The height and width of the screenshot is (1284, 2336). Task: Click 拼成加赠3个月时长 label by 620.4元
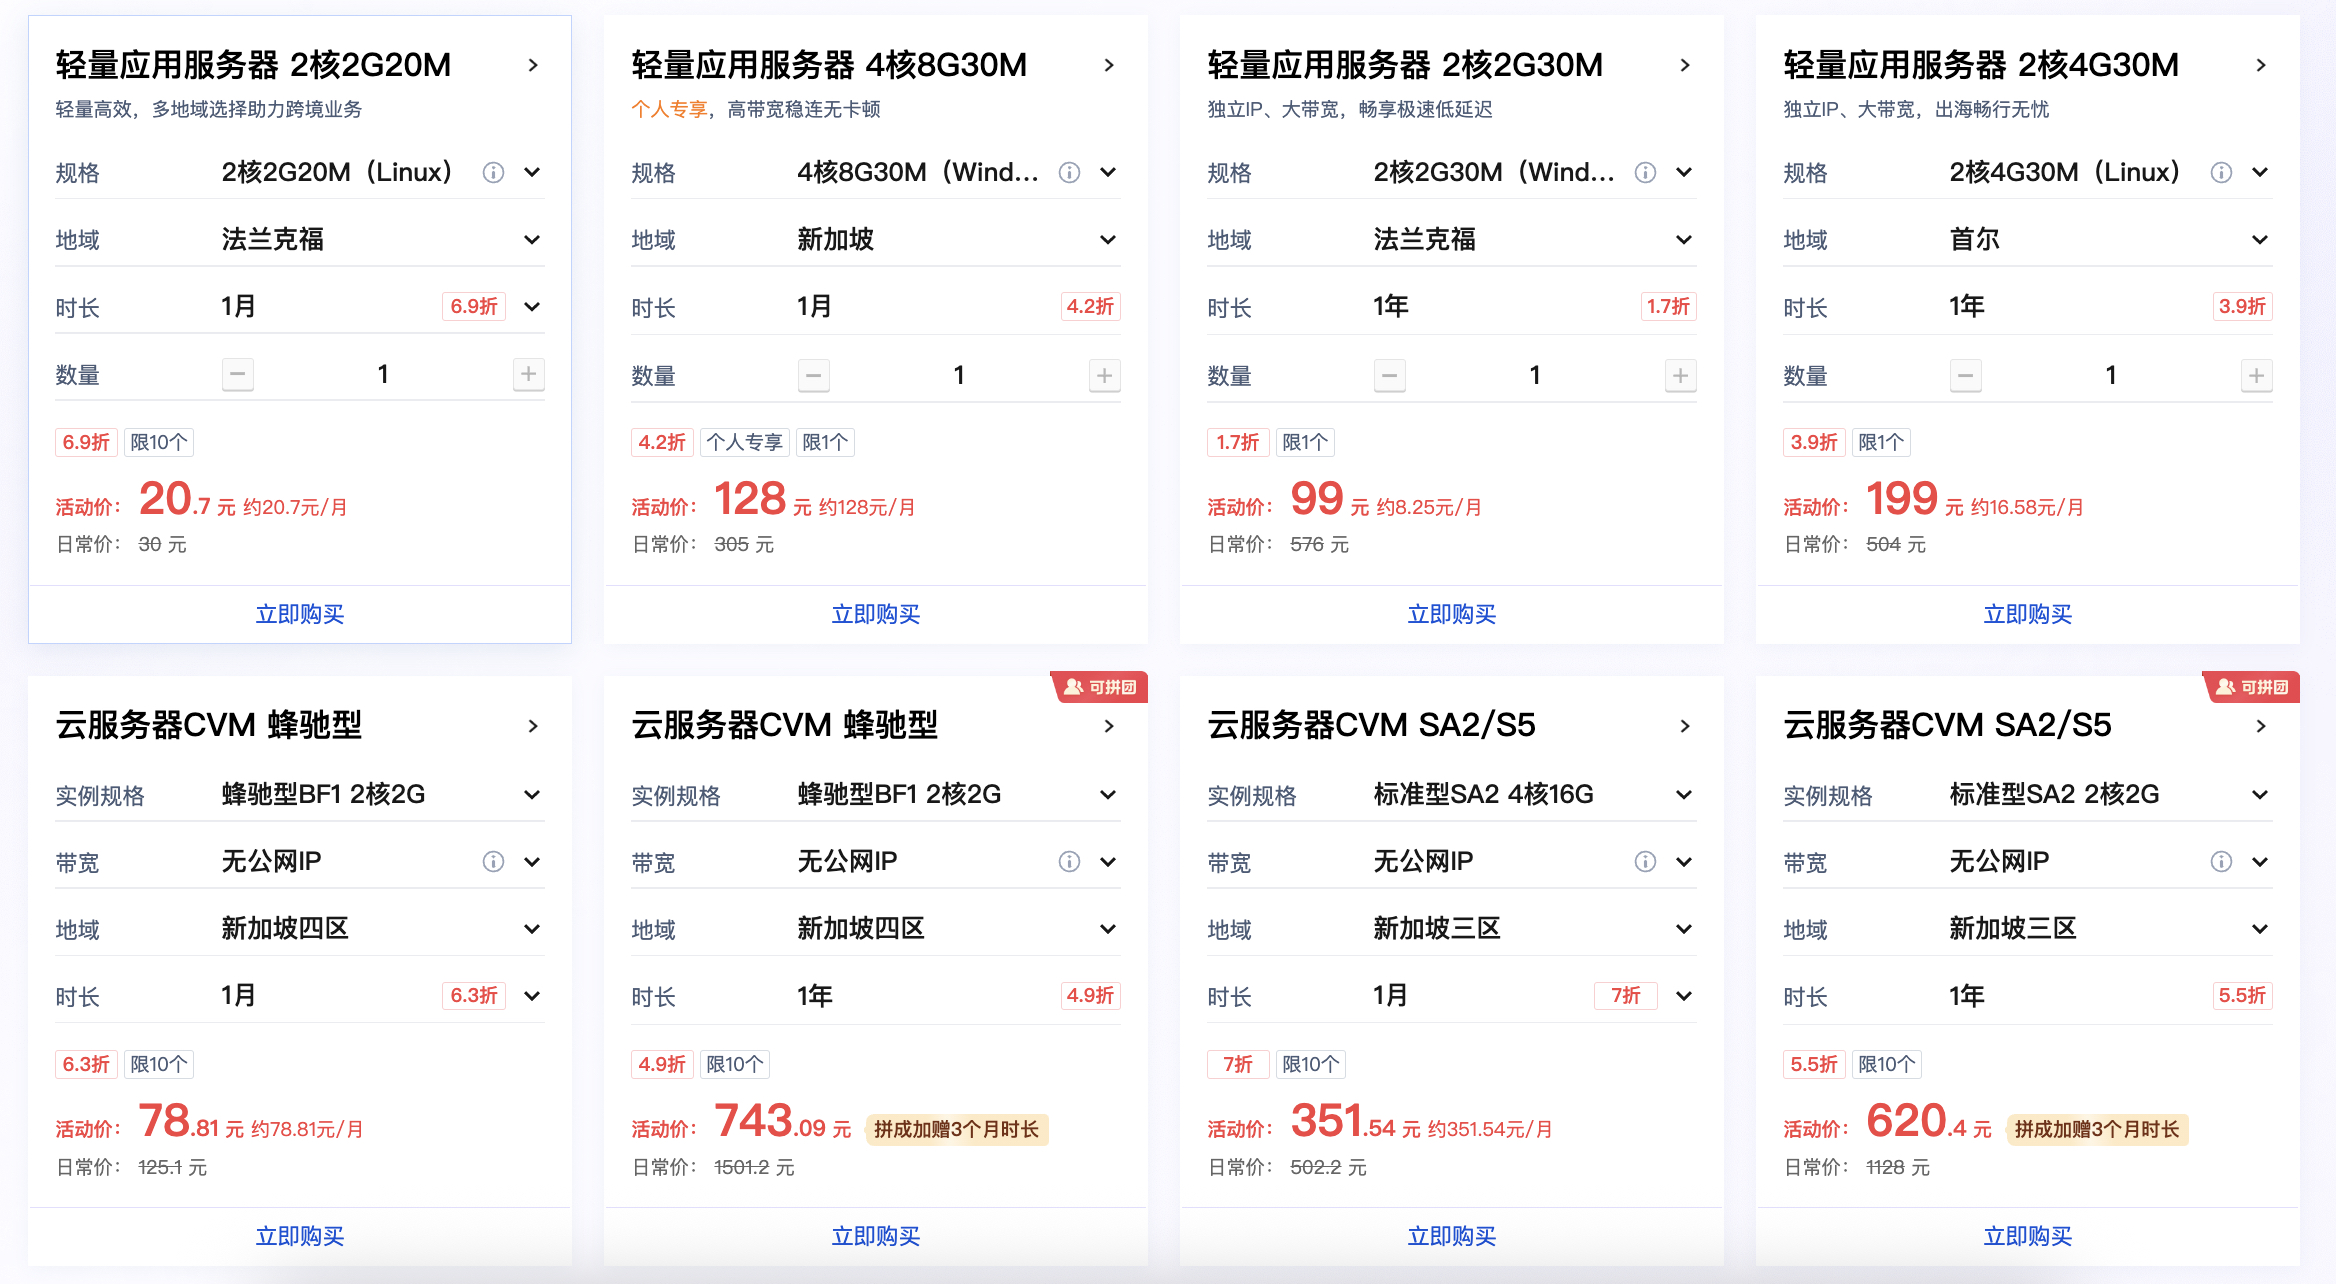(2097, 1129)
